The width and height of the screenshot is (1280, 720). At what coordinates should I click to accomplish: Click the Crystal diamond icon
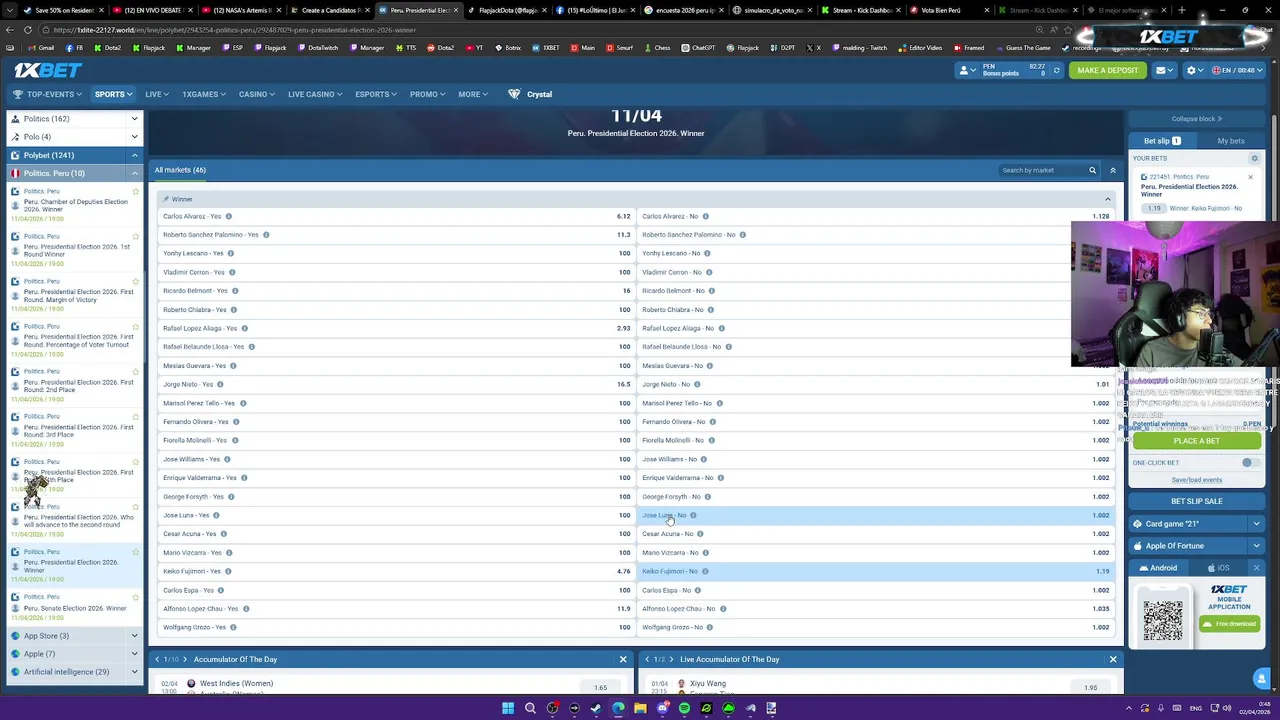(x=514, y=94)
